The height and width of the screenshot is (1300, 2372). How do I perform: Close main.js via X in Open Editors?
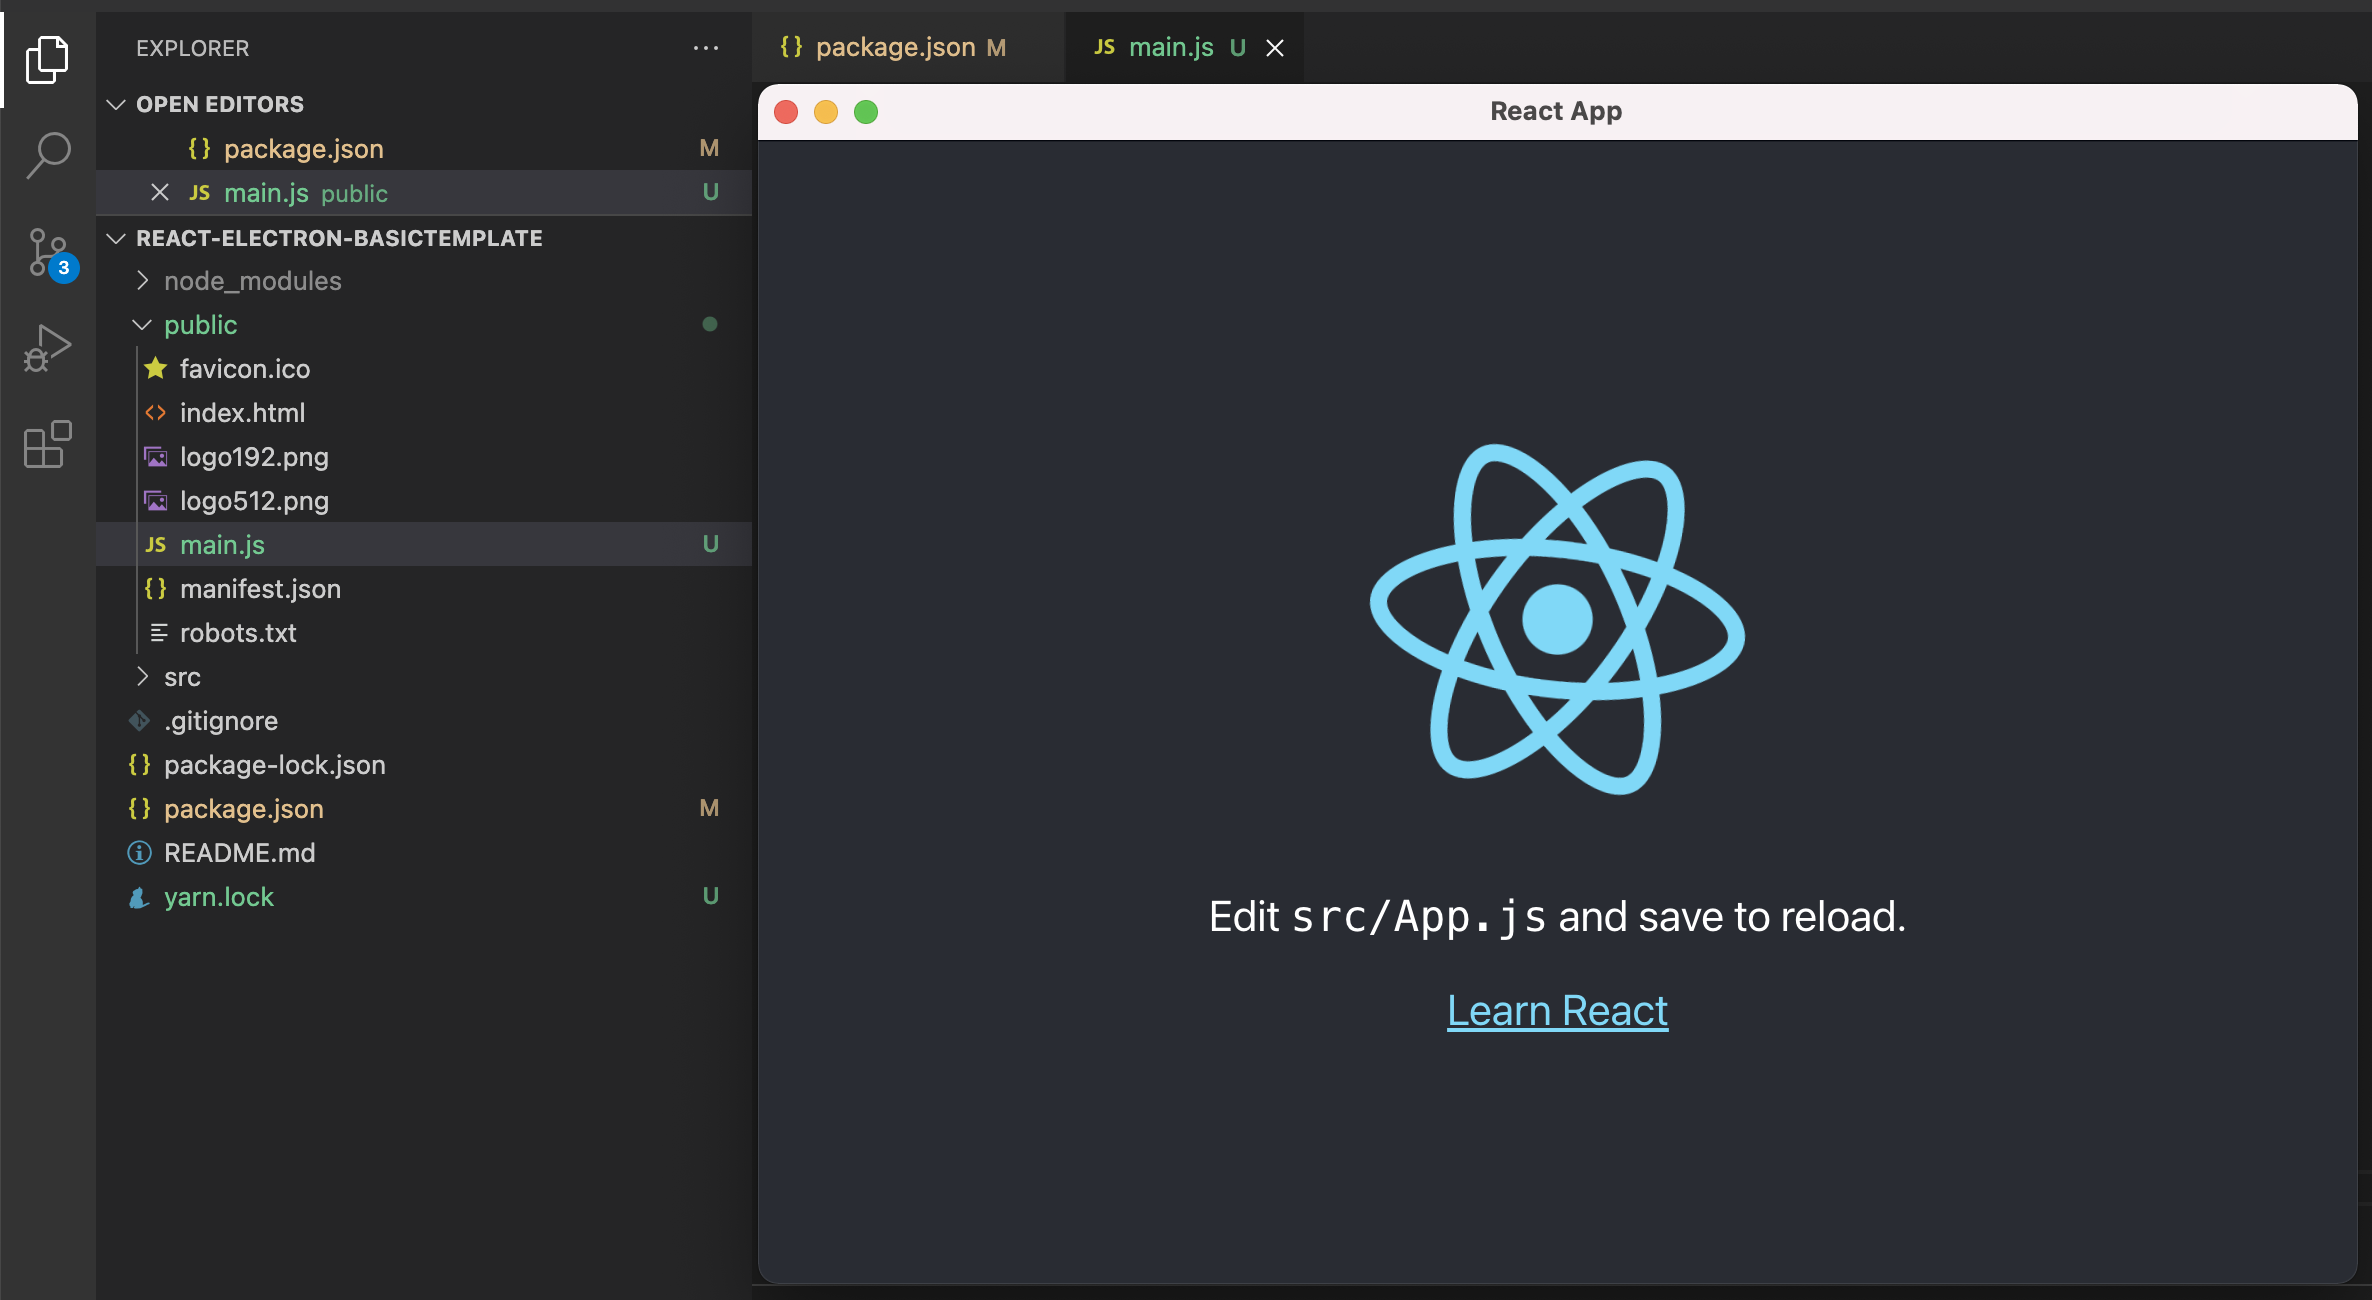pyautogui.click(x=159, y=192)
